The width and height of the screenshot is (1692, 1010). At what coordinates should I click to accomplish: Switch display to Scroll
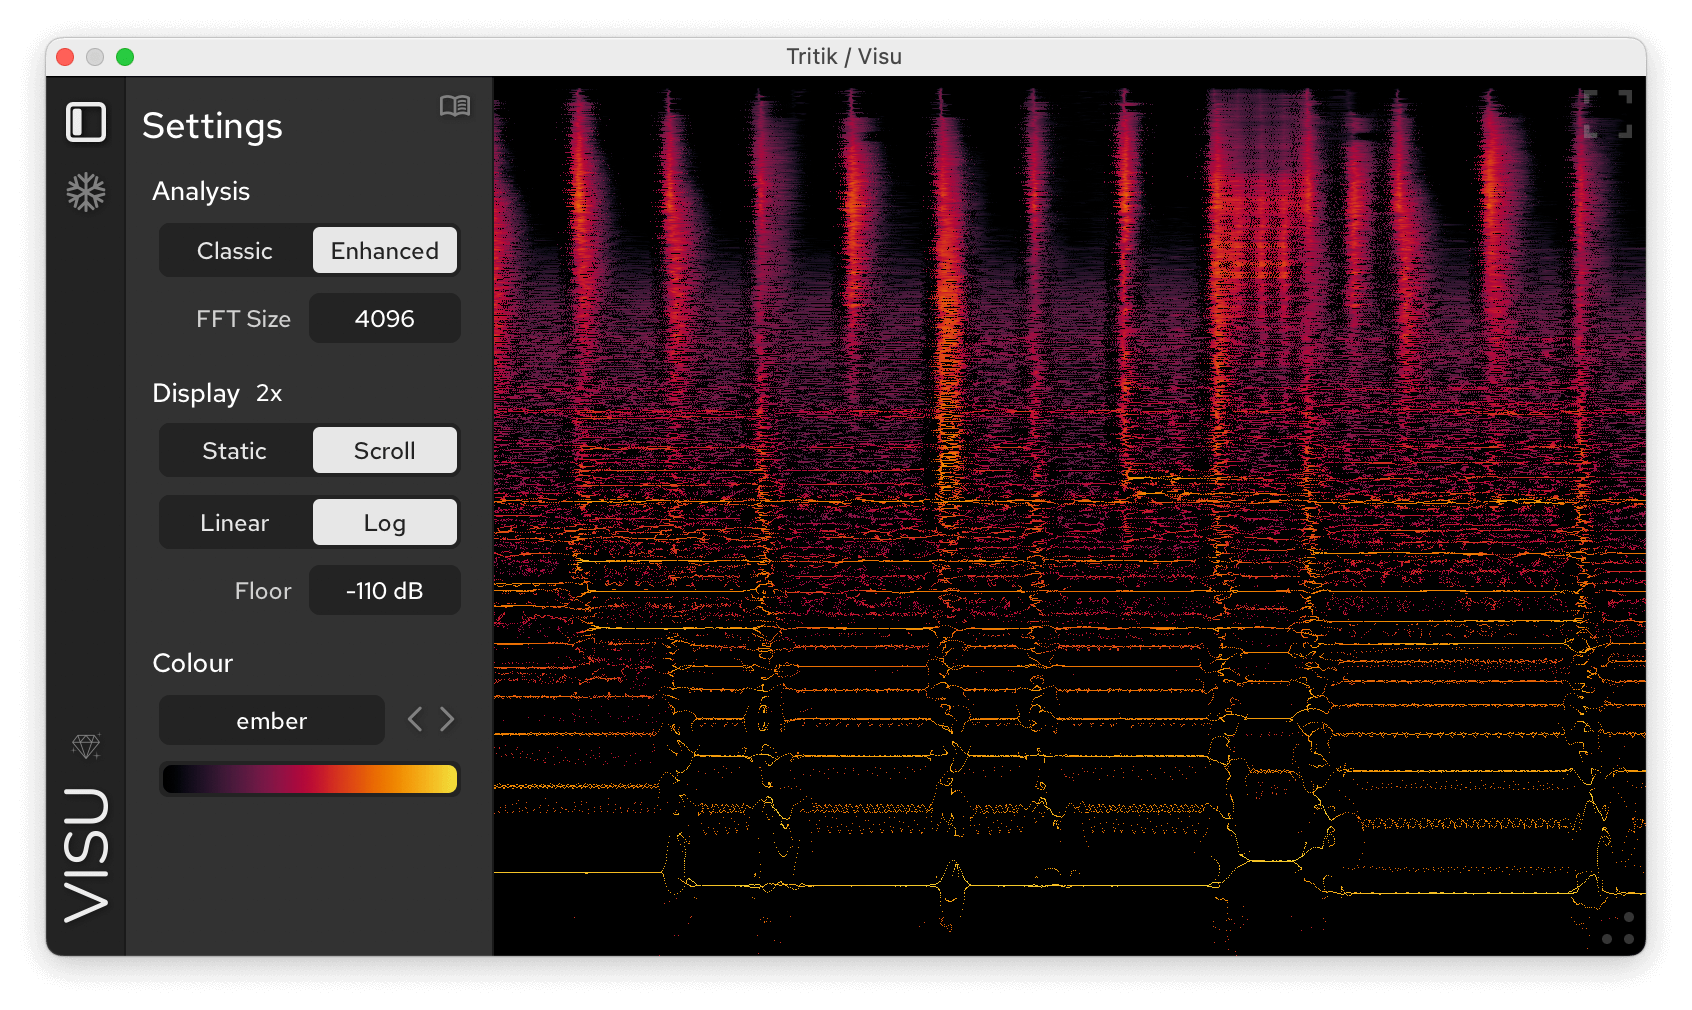pos(385,451)
